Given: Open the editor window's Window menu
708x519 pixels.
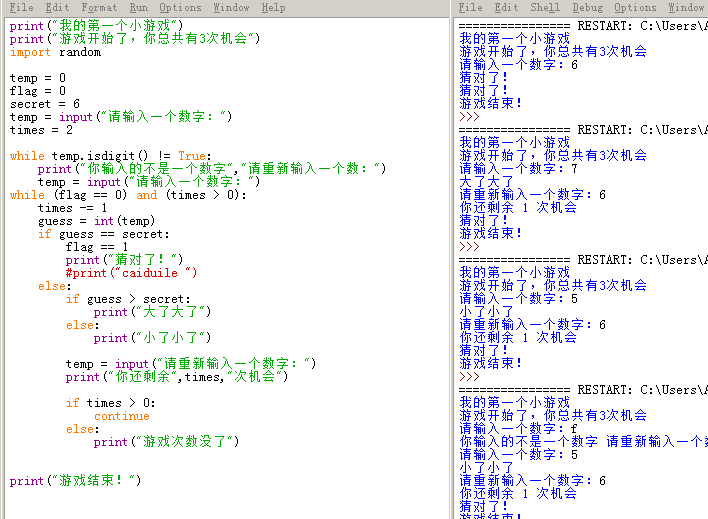Looking at the screenshot, I should (232, 8).
